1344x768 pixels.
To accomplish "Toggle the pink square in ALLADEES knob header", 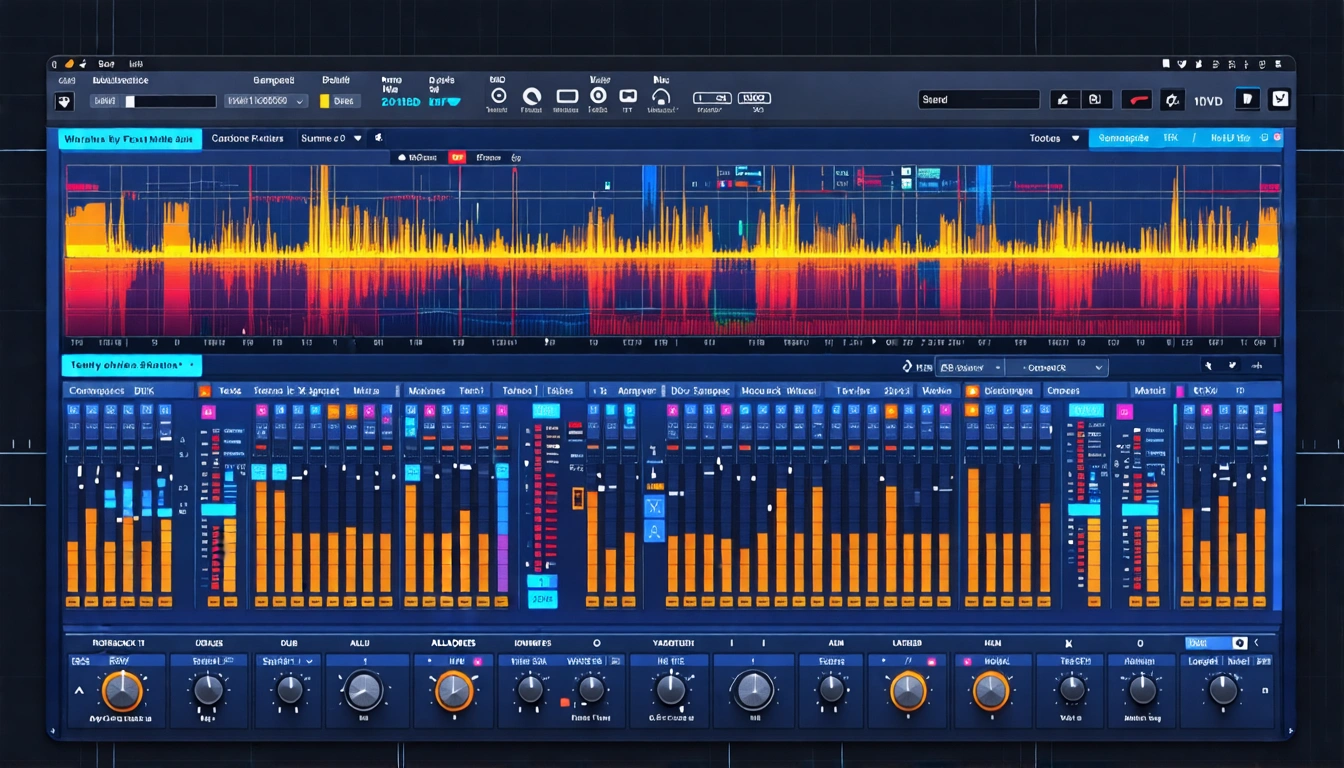I will pos(476,661).
